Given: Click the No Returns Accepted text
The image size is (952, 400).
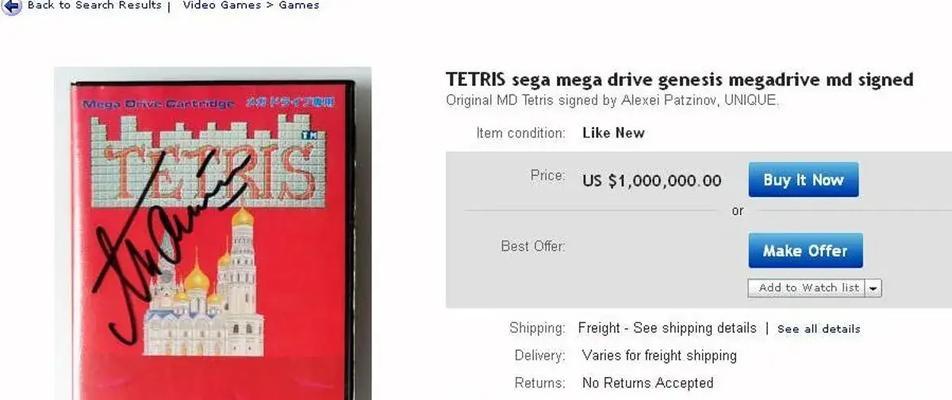Looking at the screenshot, I should (647, 383).
